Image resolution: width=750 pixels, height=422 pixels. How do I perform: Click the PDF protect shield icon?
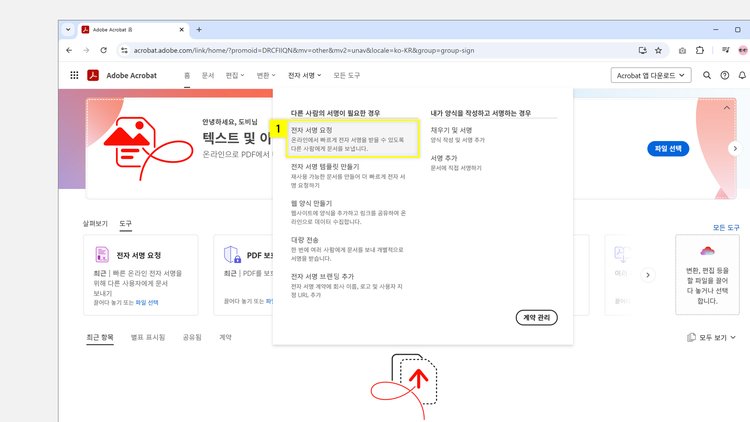tap(232, 255)
